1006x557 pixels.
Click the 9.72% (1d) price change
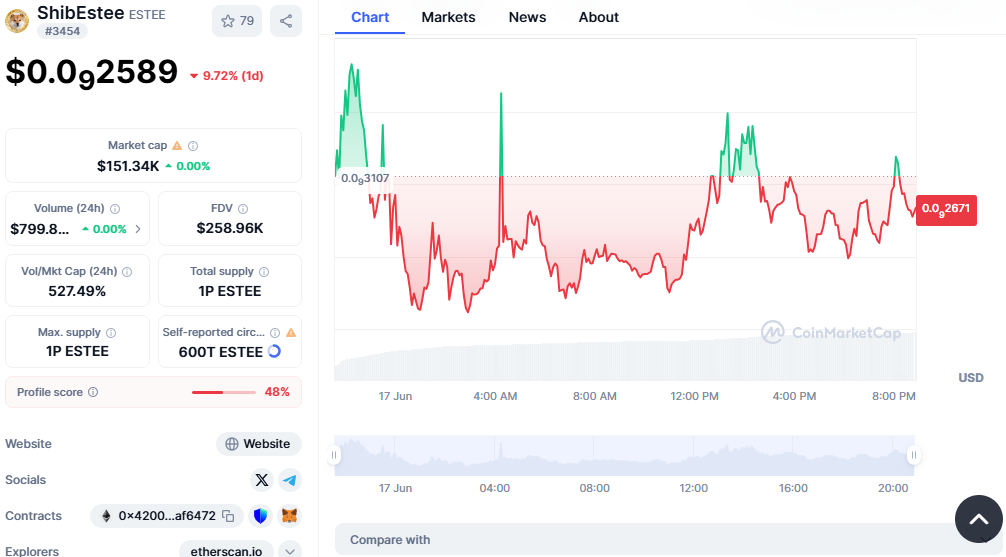(x=226, y=76)
